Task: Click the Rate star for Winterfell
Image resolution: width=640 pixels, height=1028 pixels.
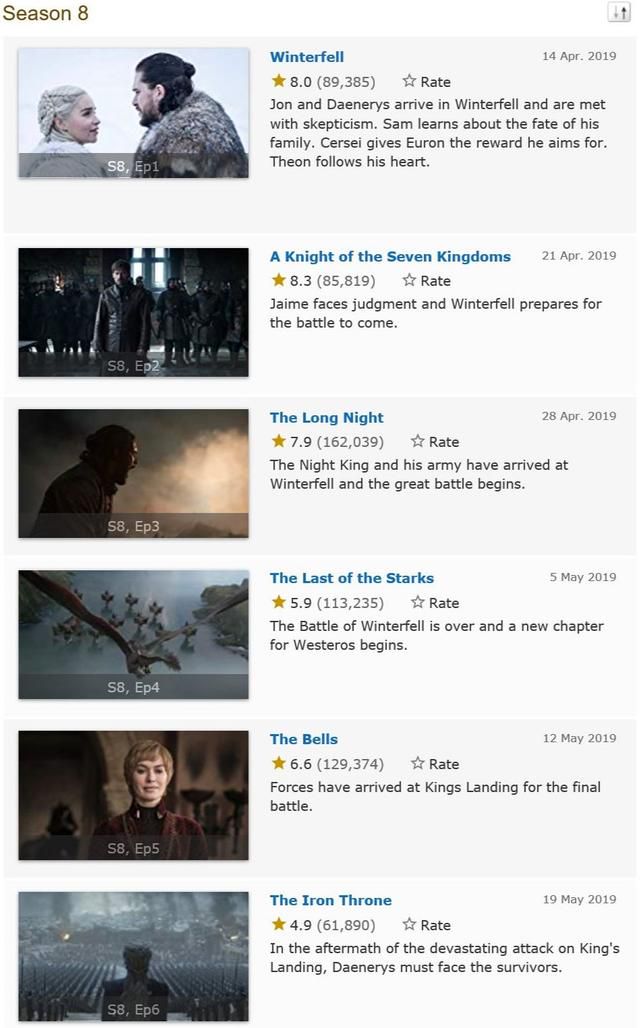Action: [409, 81]
